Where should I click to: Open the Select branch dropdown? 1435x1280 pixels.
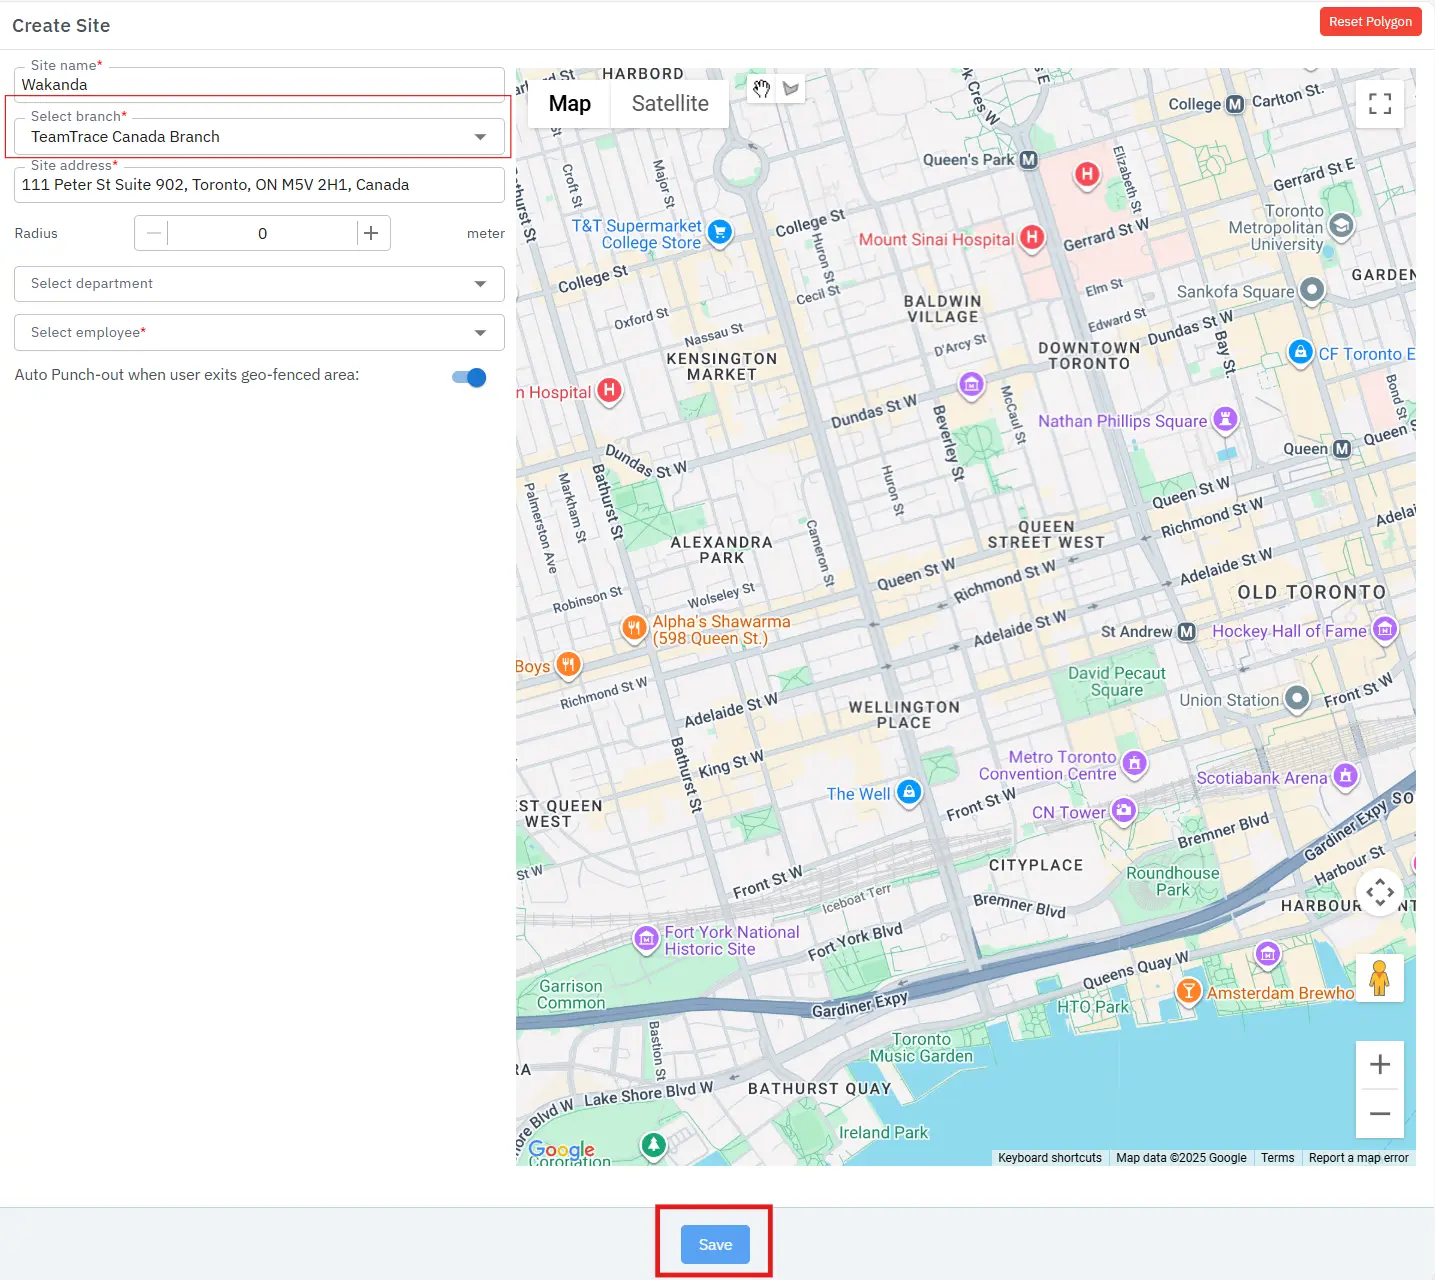tap(259, 137)
